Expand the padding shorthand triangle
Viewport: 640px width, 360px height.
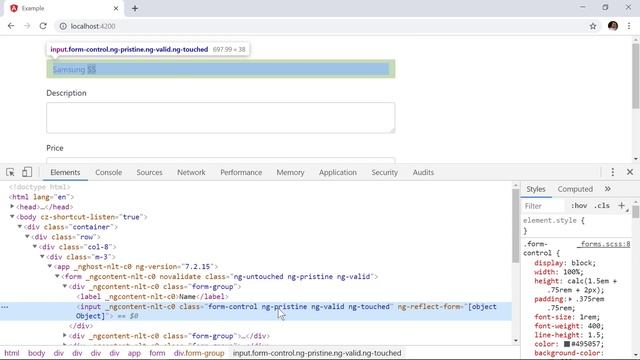click(570, 299)
